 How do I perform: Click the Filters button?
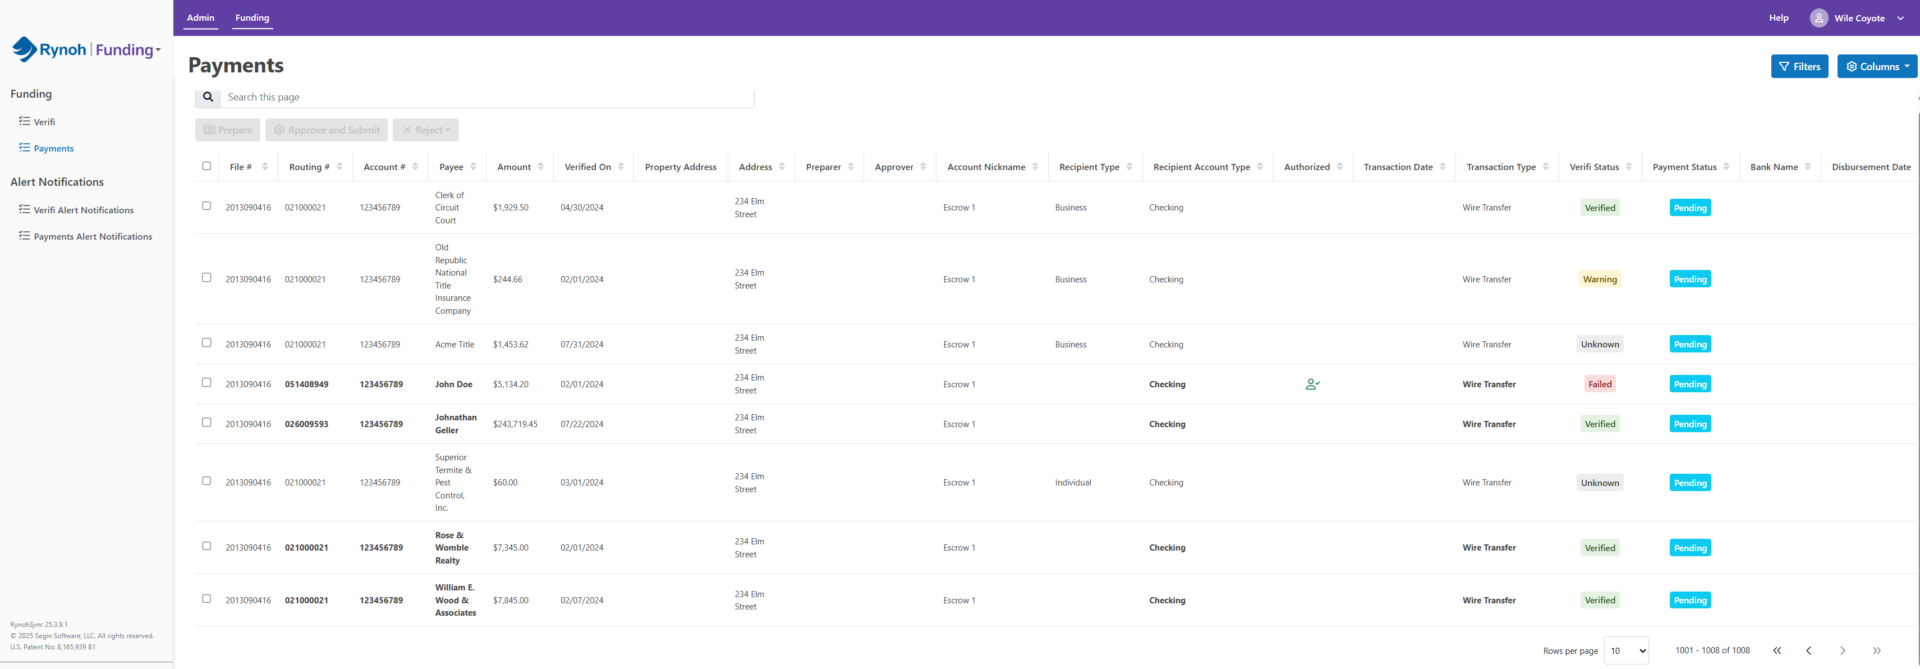click(1799, 67)
